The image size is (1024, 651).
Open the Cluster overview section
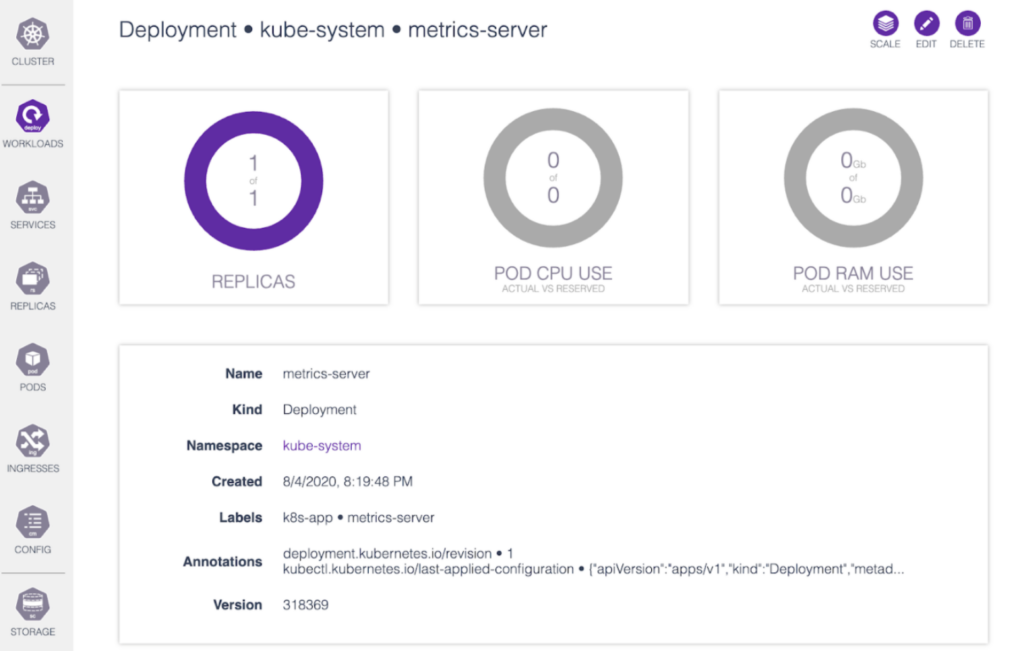33,40
